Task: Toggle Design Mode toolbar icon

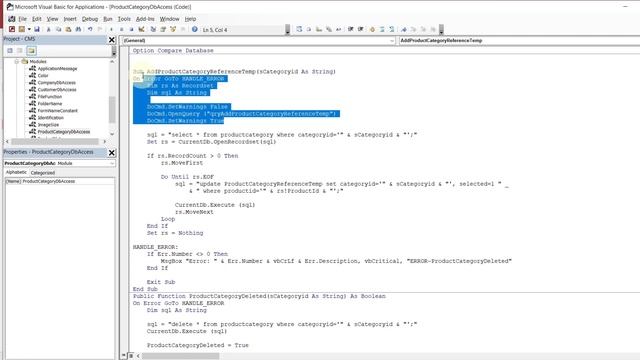Action: [141, 29]
